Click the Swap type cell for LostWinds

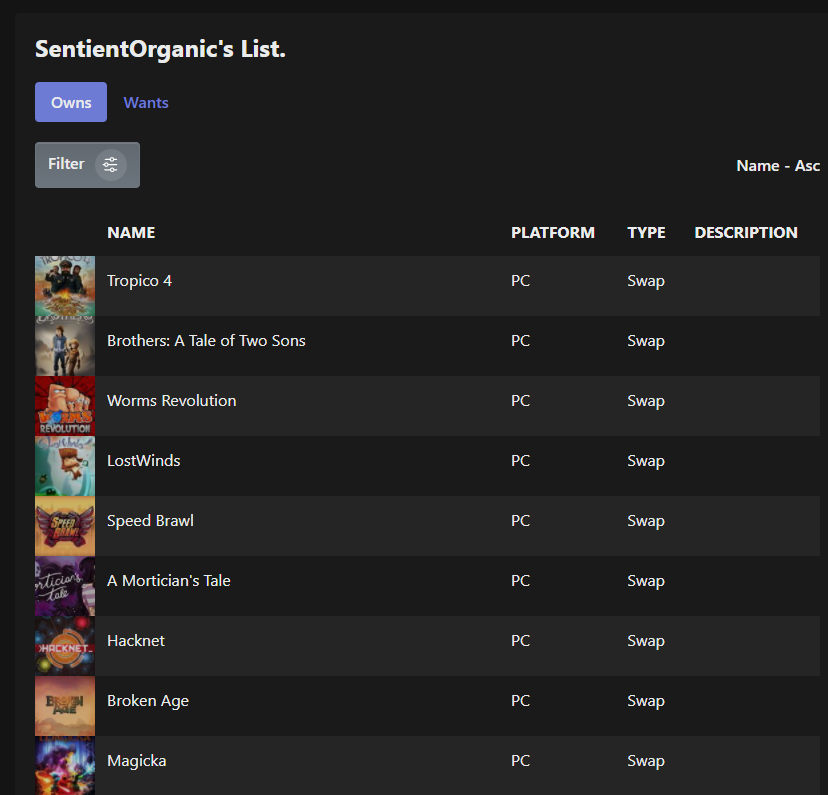point(646,461)
